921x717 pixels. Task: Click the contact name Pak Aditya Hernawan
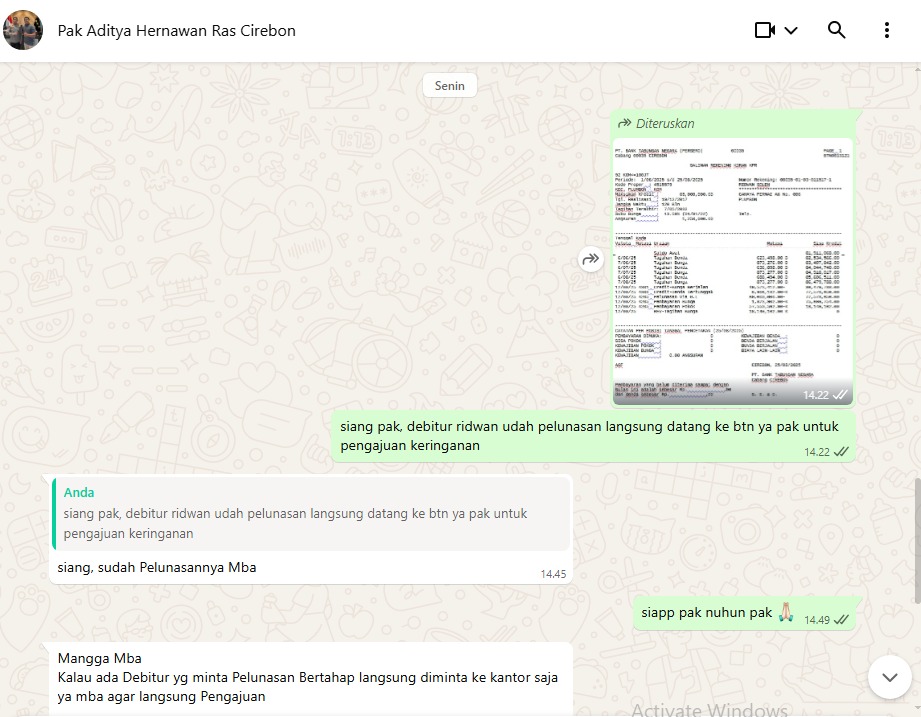(176, 30)
